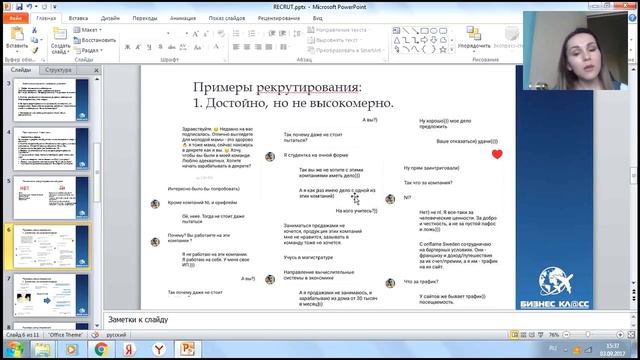This screenshot has height=360, width=640.
Task: Save the presentation from quick access toolbar
Action: coord(19,7)
